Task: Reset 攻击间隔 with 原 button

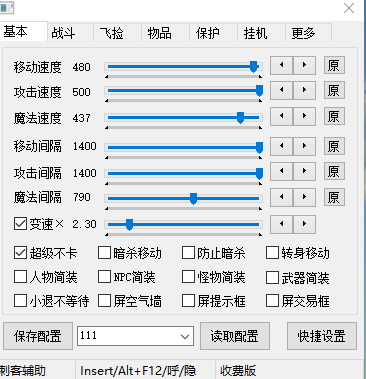Action: pyautogui.click(x=334, y=172)
